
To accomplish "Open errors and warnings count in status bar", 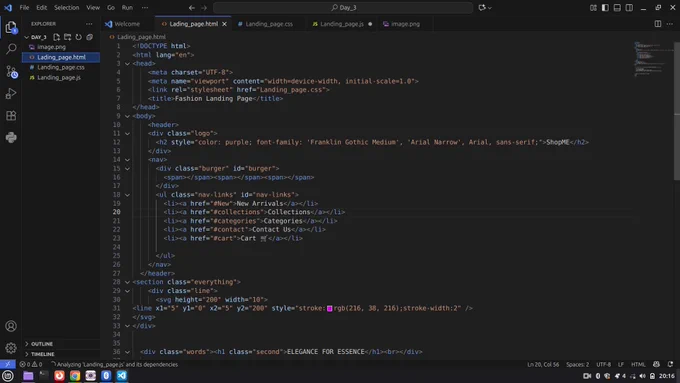I will point(30,364).
